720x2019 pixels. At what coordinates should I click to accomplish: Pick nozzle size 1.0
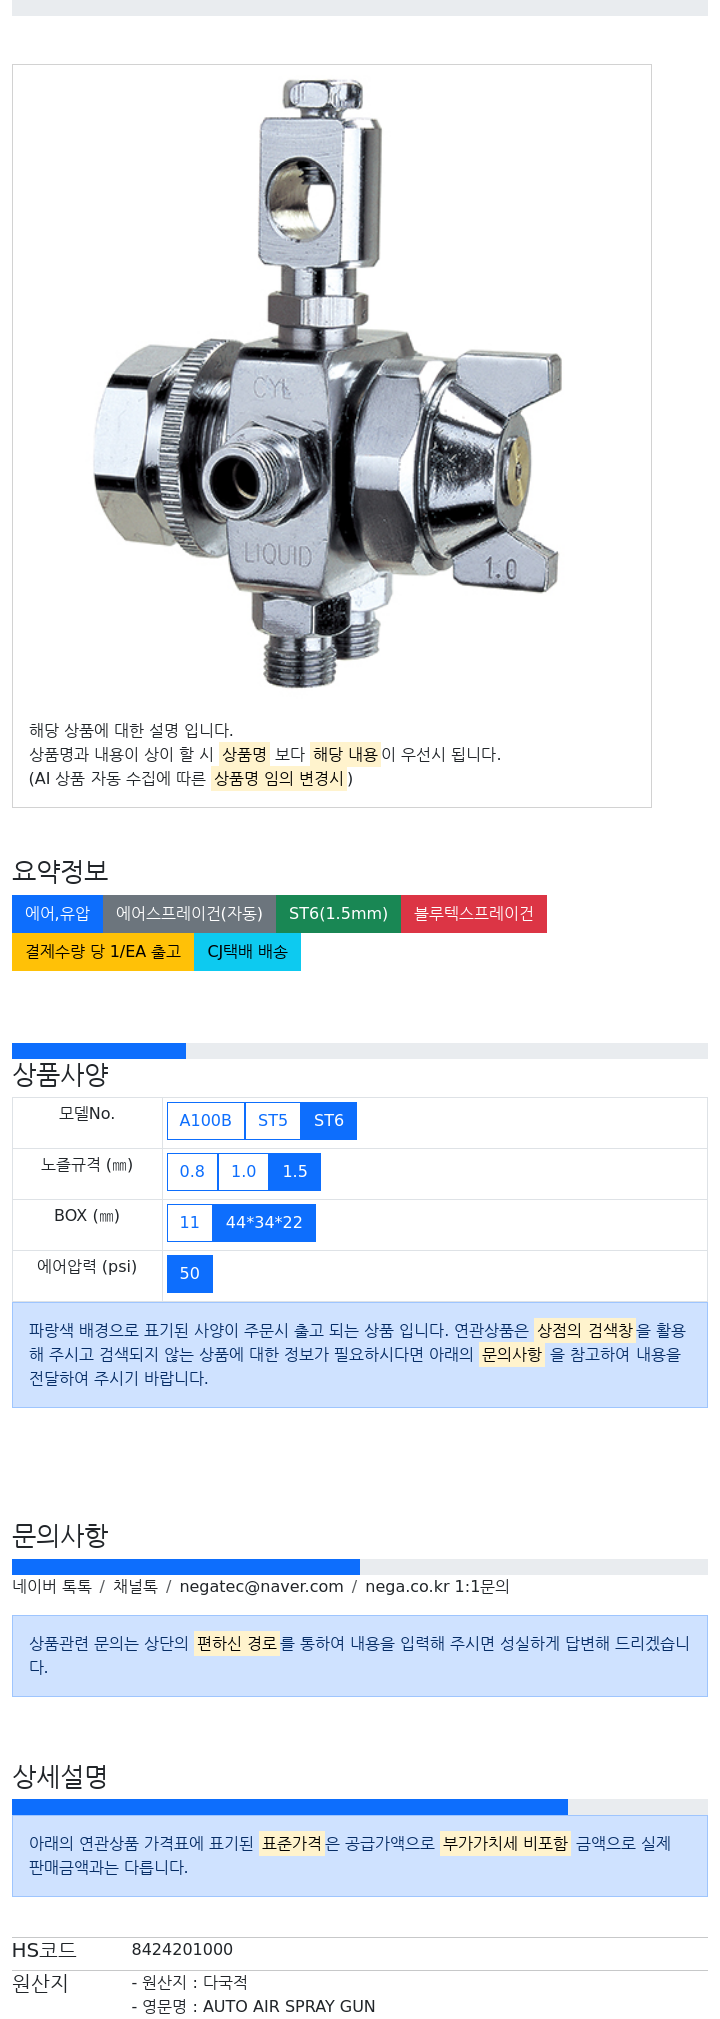(x=243, y=1172)
